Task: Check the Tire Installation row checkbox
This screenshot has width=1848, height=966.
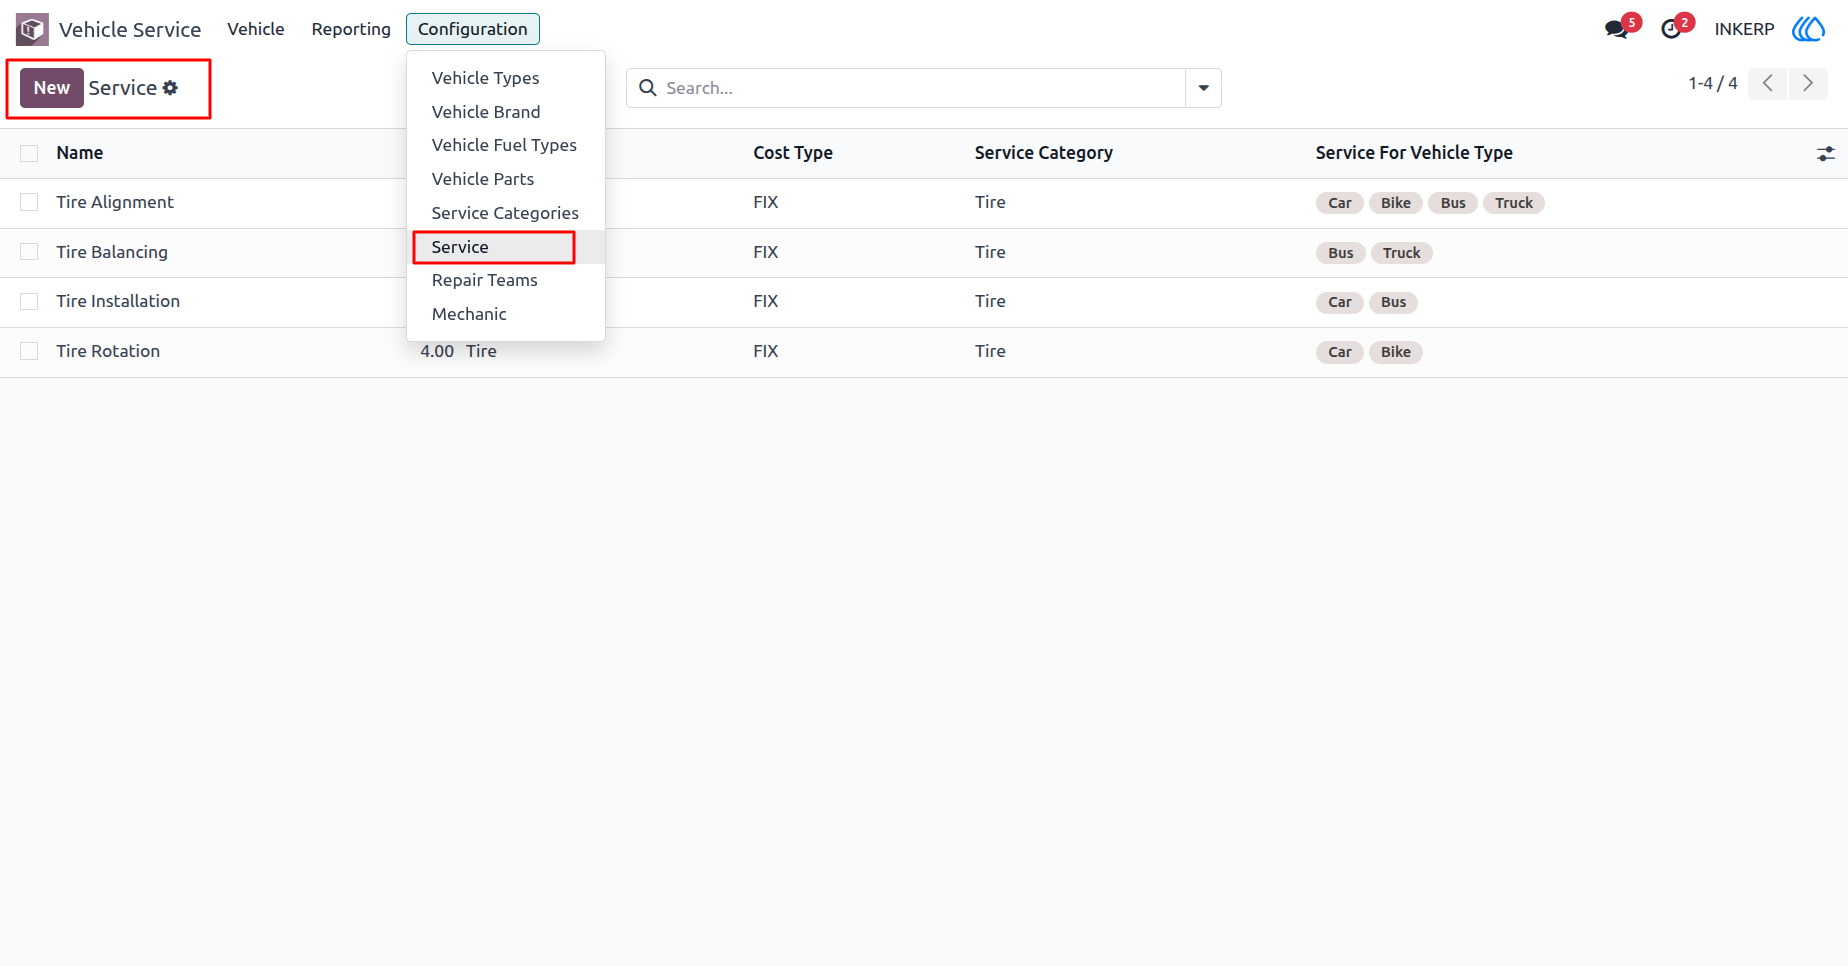Action: (29, 301)
